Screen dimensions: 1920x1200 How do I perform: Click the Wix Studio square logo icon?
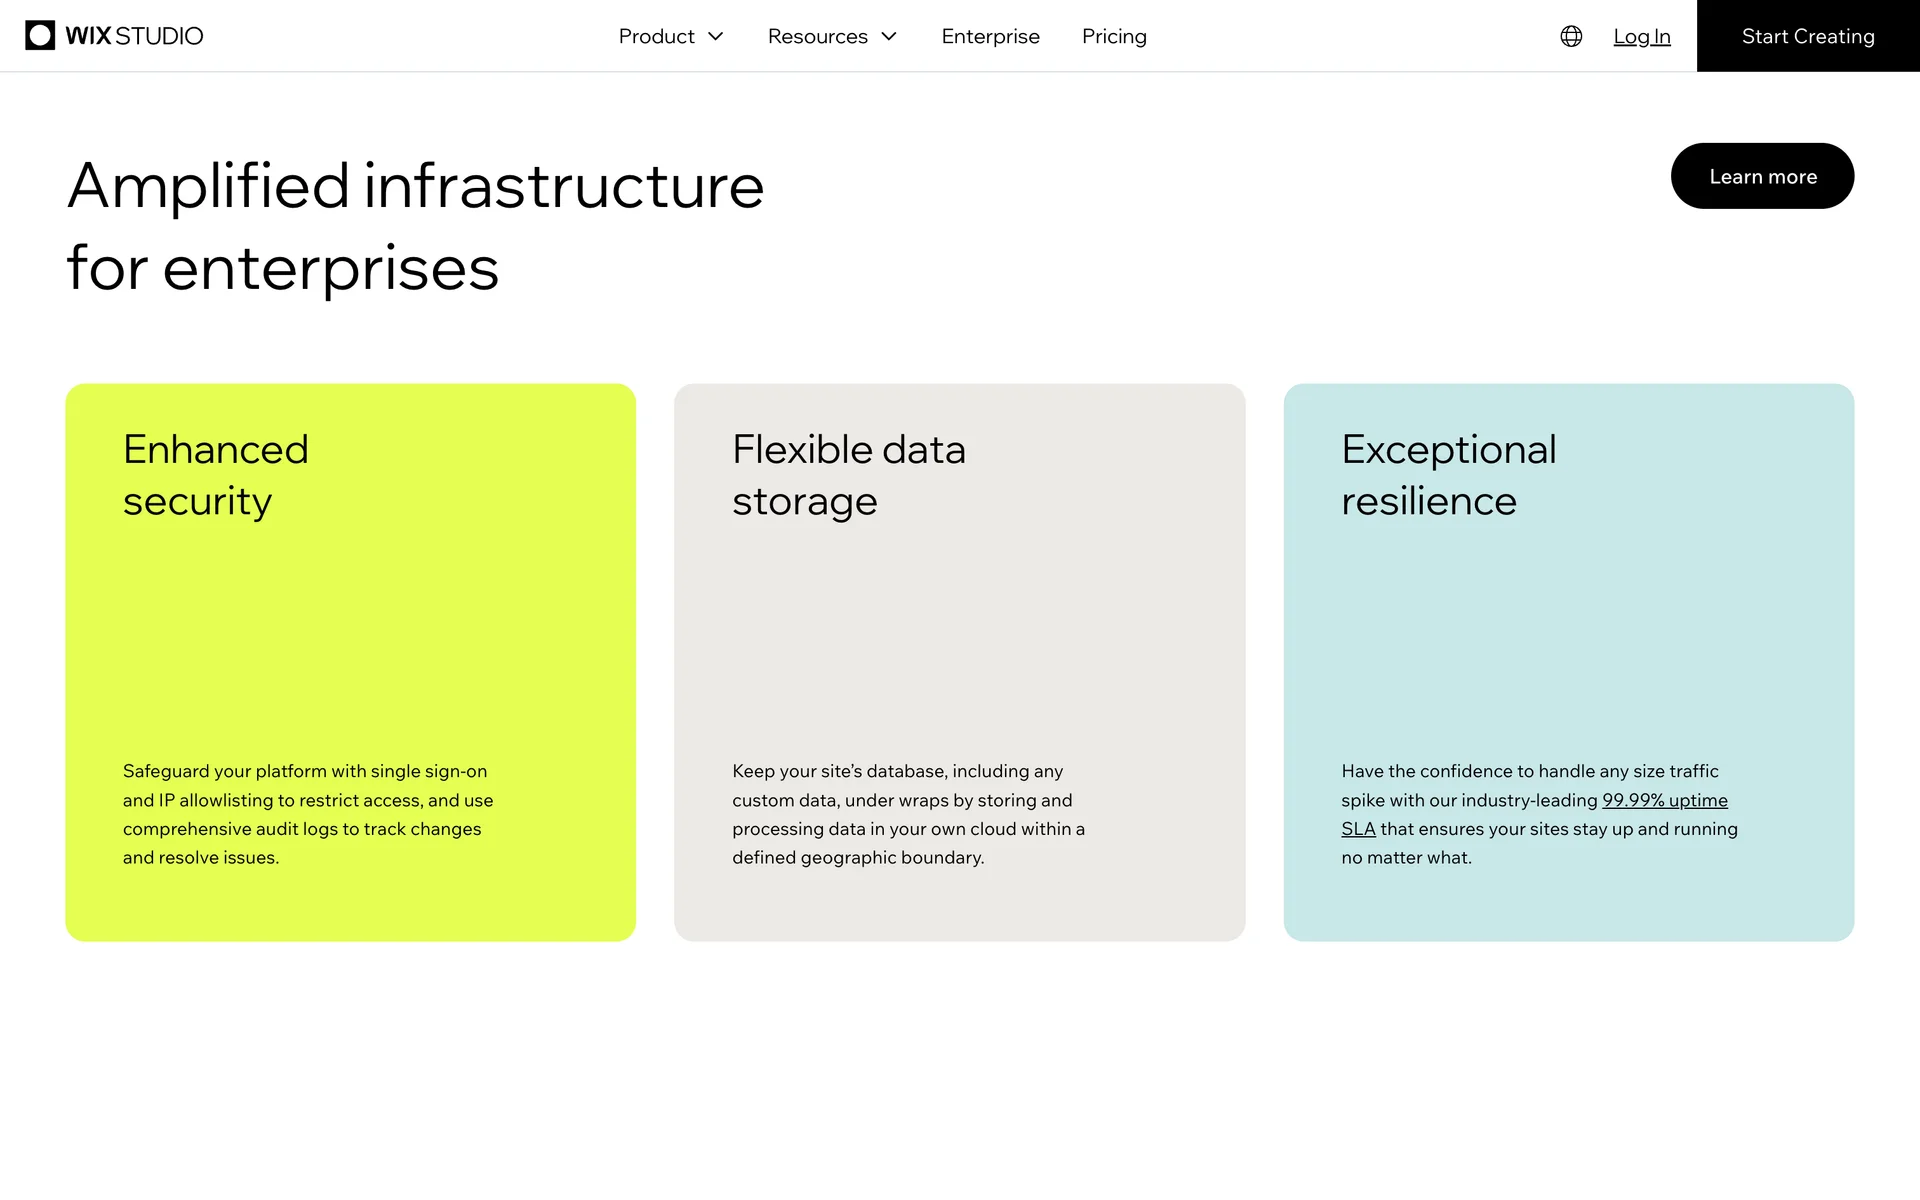tap(40, 36)
